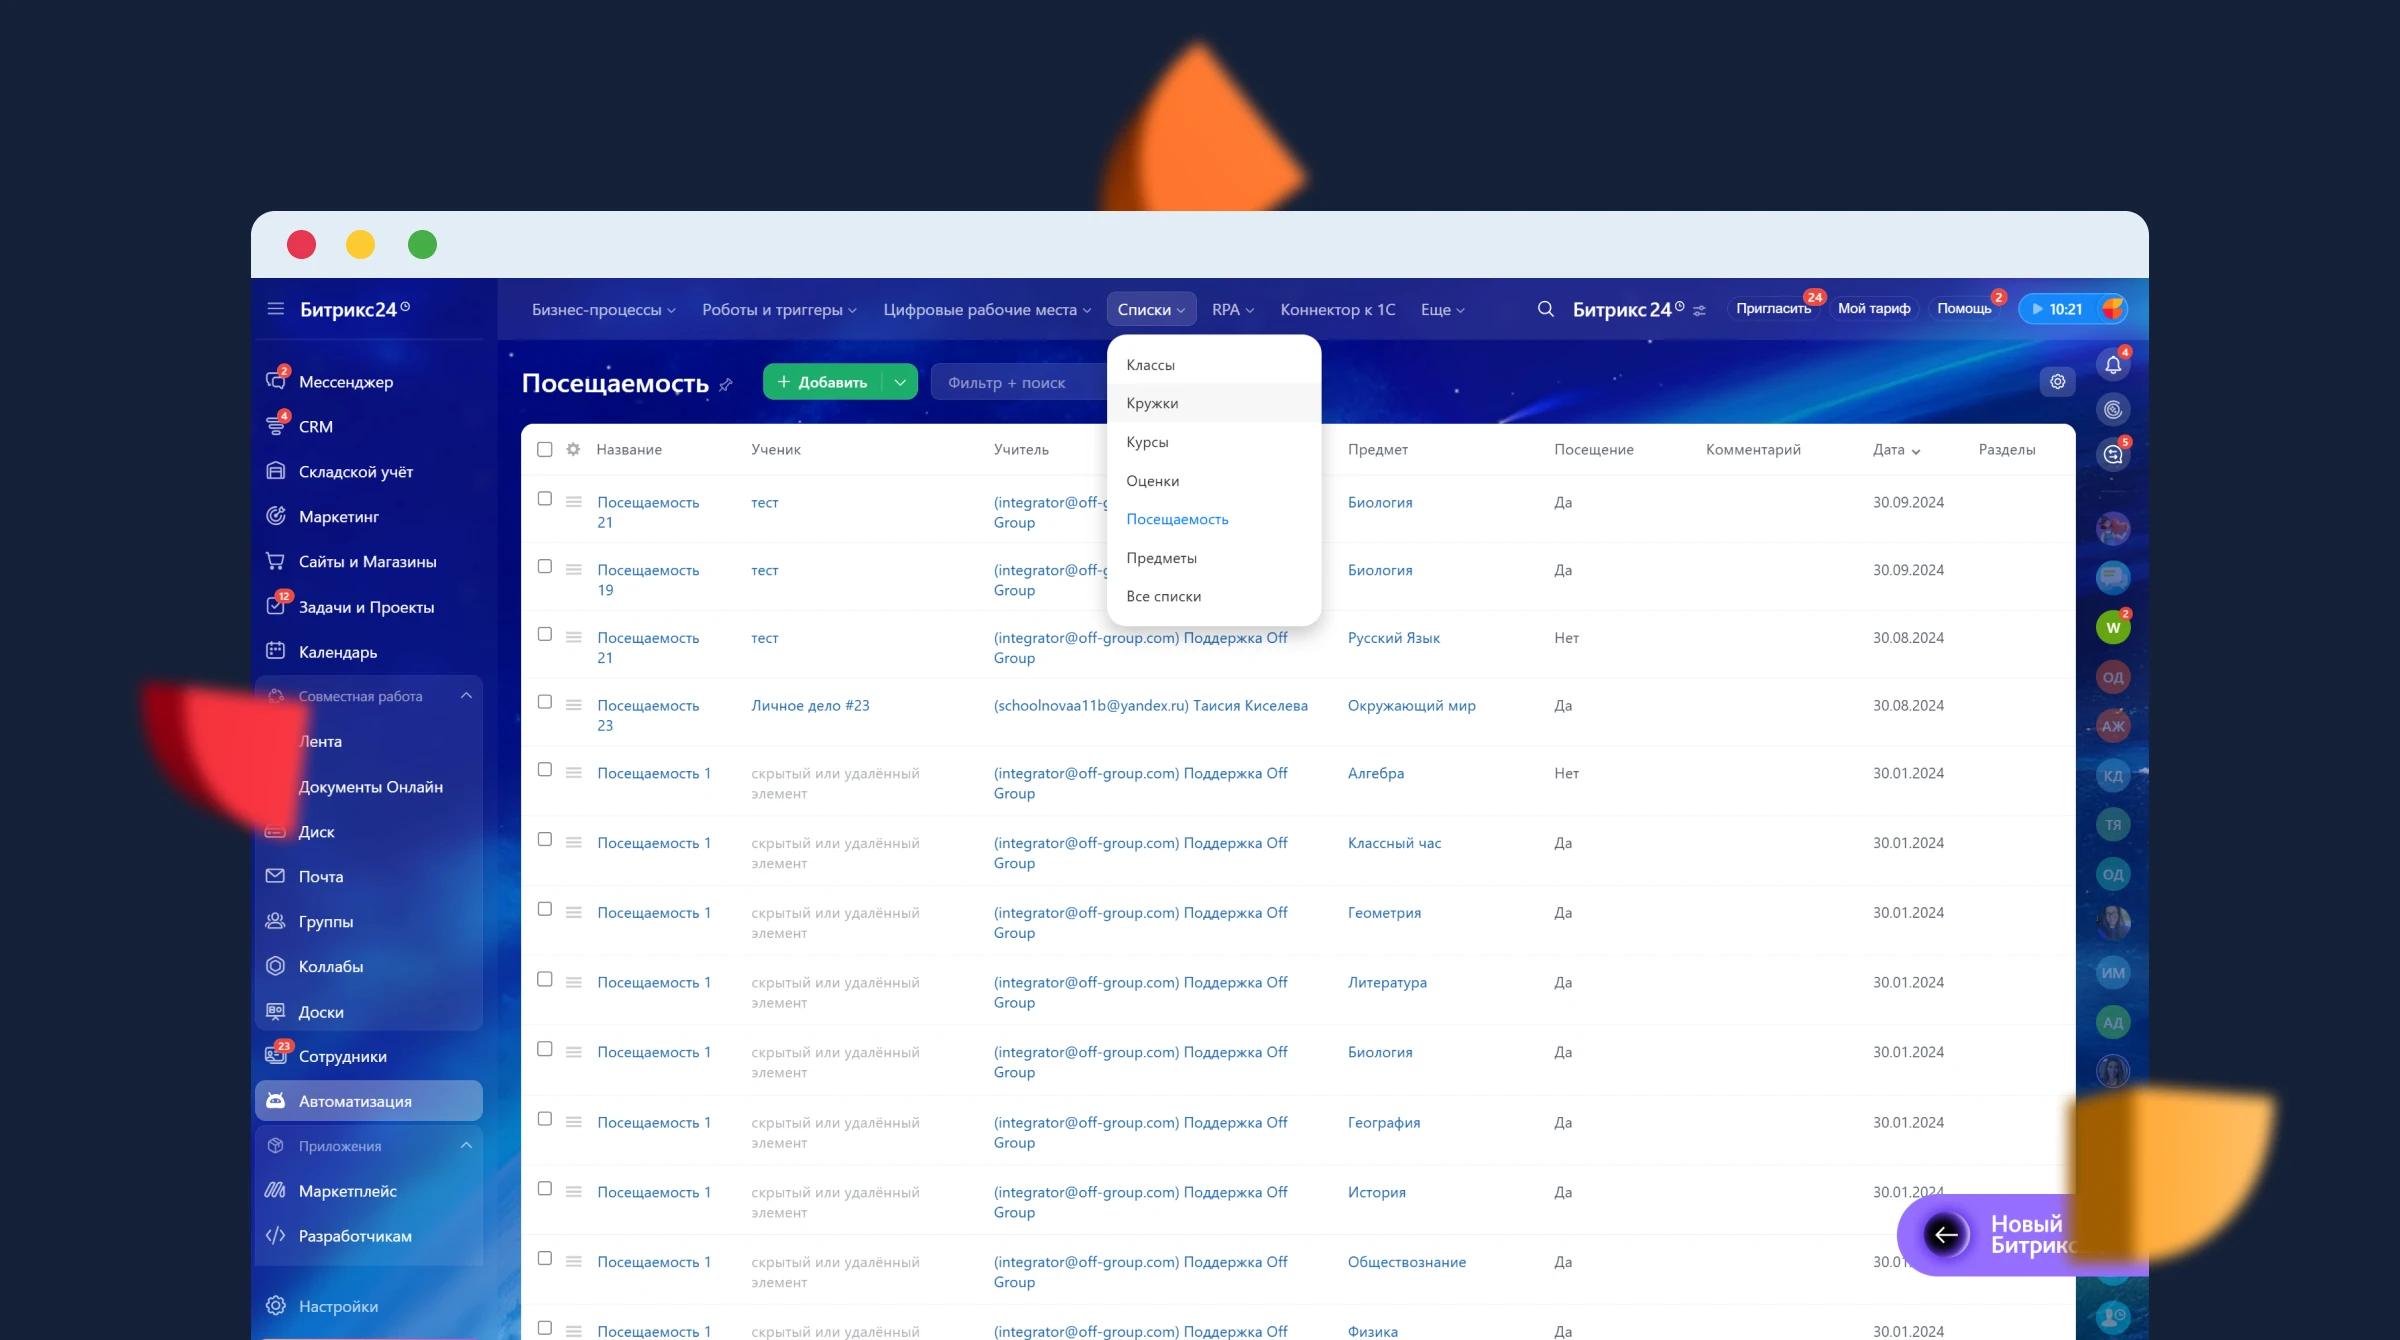Click hamburger menu icon beside Битрикс24 logo

276,309
